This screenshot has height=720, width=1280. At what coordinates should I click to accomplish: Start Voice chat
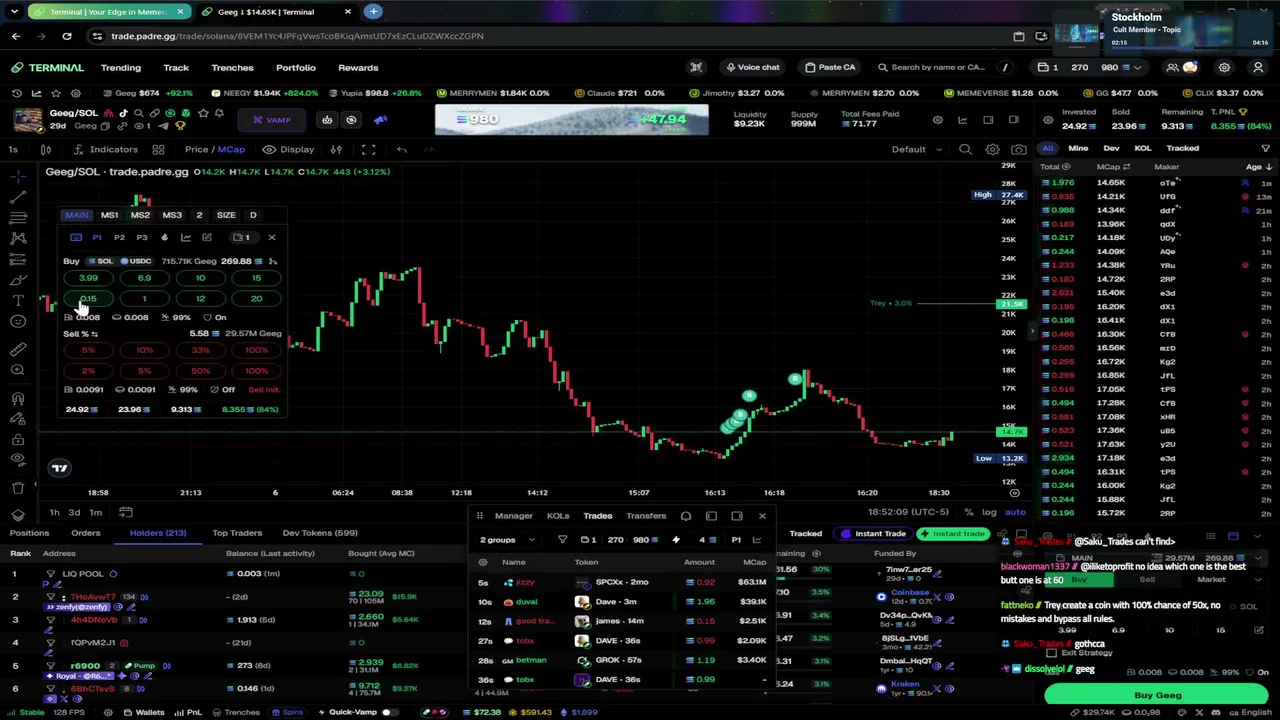pyautogui.click(x=752, y=68)
